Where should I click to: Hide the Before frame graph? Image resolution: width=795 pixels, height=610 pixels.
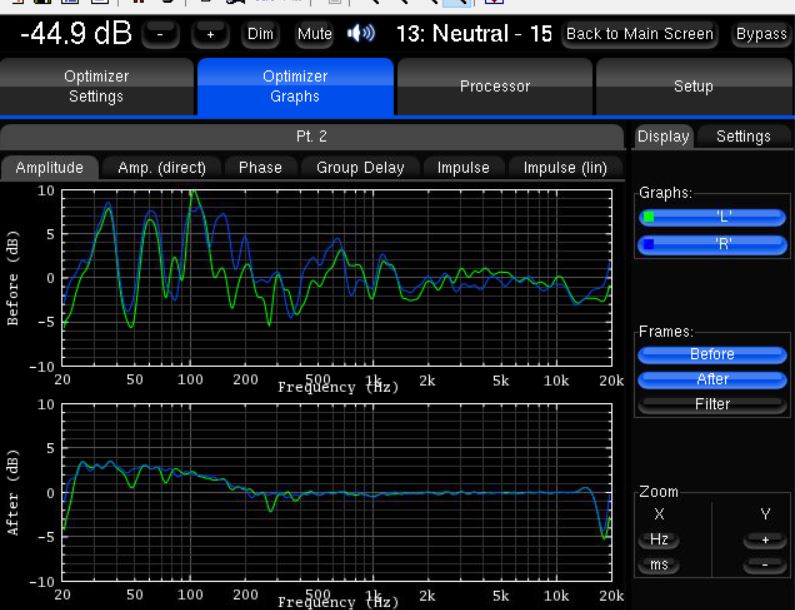(711, 354)
